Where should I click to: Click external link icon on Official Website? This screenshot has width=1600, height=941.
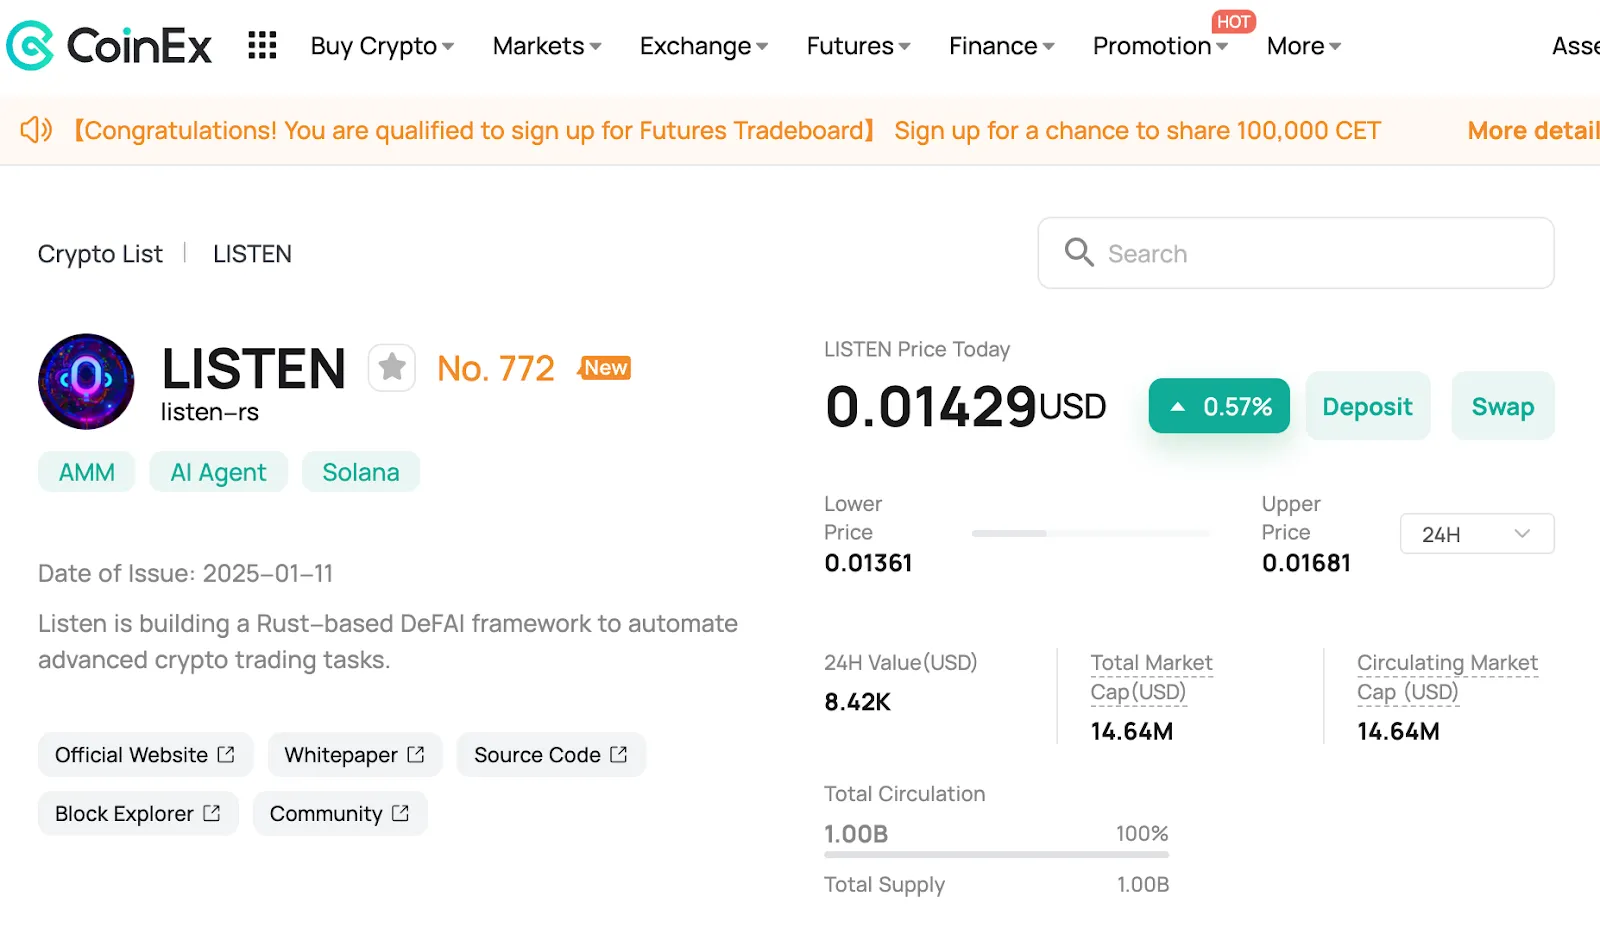coord(226,754)
